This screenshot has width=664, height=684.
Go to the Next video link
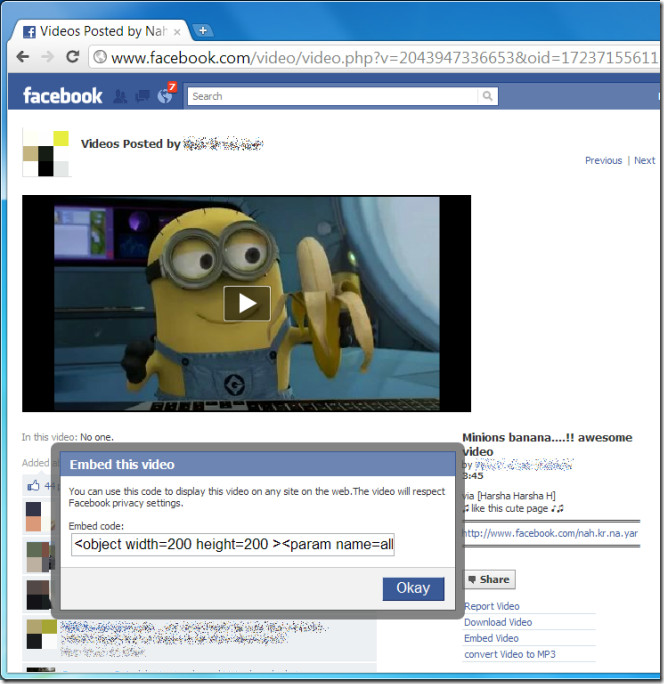[x=644, y=161]
